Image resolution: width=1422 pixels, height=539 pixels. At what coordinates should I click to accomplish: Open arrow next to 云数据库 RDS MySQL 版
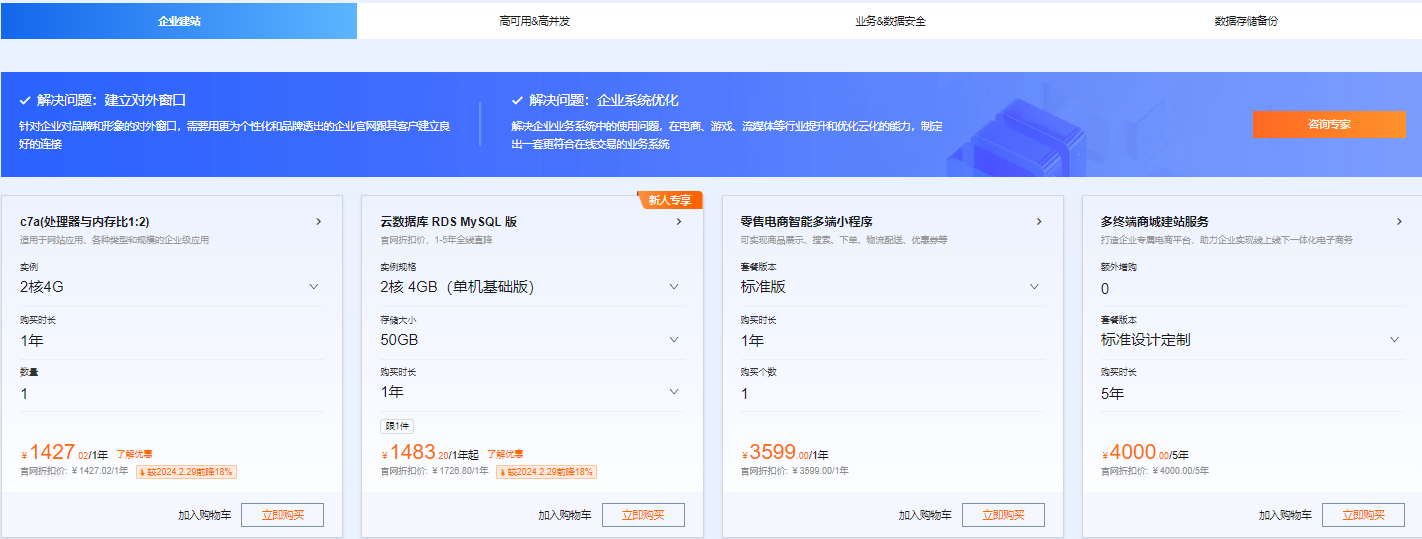[x=679, y=222]
